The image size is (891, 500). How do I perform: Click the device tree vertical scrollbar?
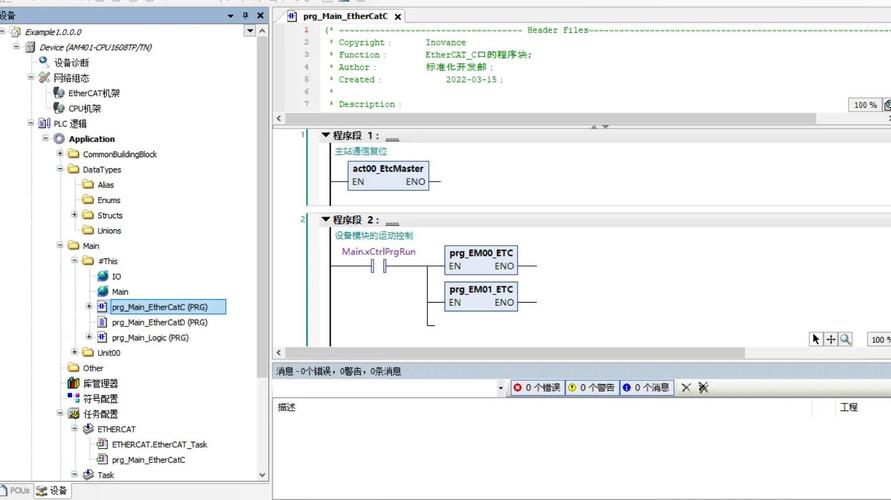point(263,250)
